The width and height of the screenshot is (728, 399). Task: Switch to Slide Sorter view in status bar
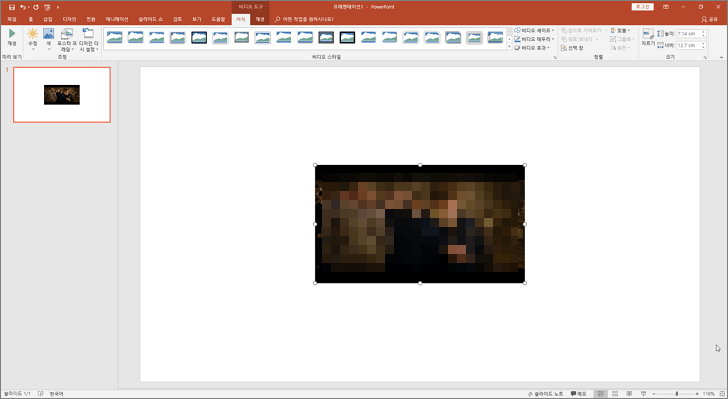pos(615,393)
